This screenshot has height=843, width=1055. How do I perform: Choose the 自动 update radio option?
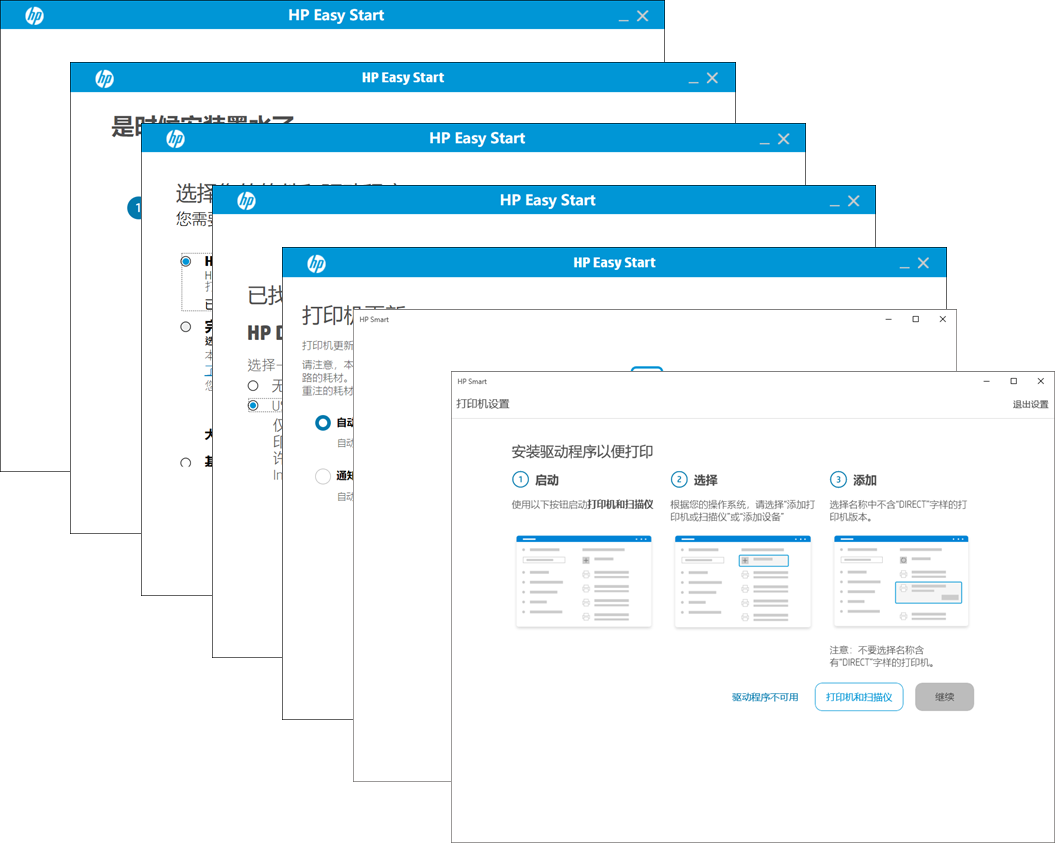point(323,423)
